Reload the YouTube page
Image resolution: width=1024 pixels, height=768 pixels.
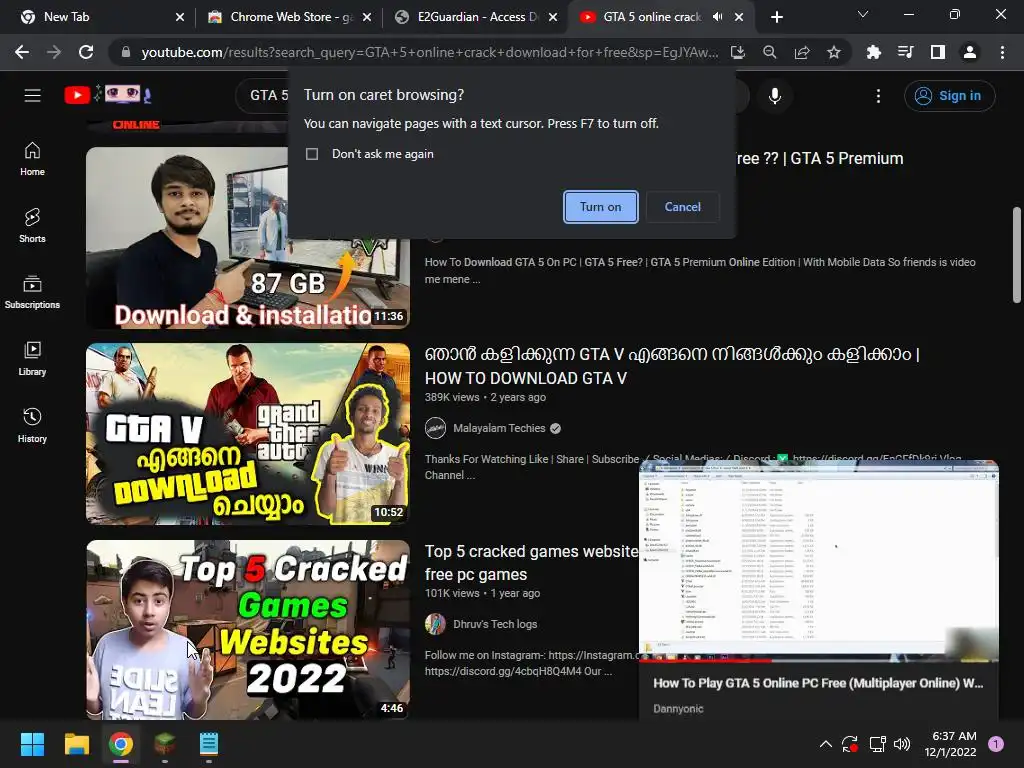tap(86, 52)
